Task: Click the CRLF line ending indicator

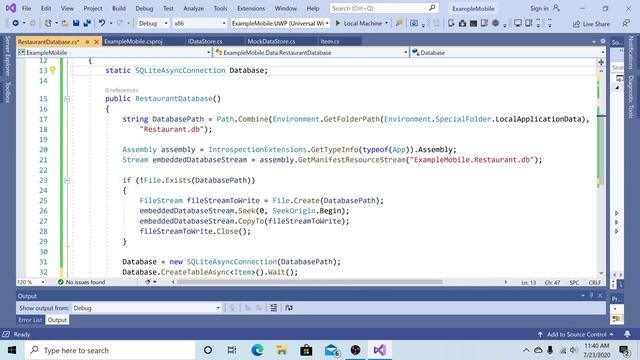Action: point(594,282)
